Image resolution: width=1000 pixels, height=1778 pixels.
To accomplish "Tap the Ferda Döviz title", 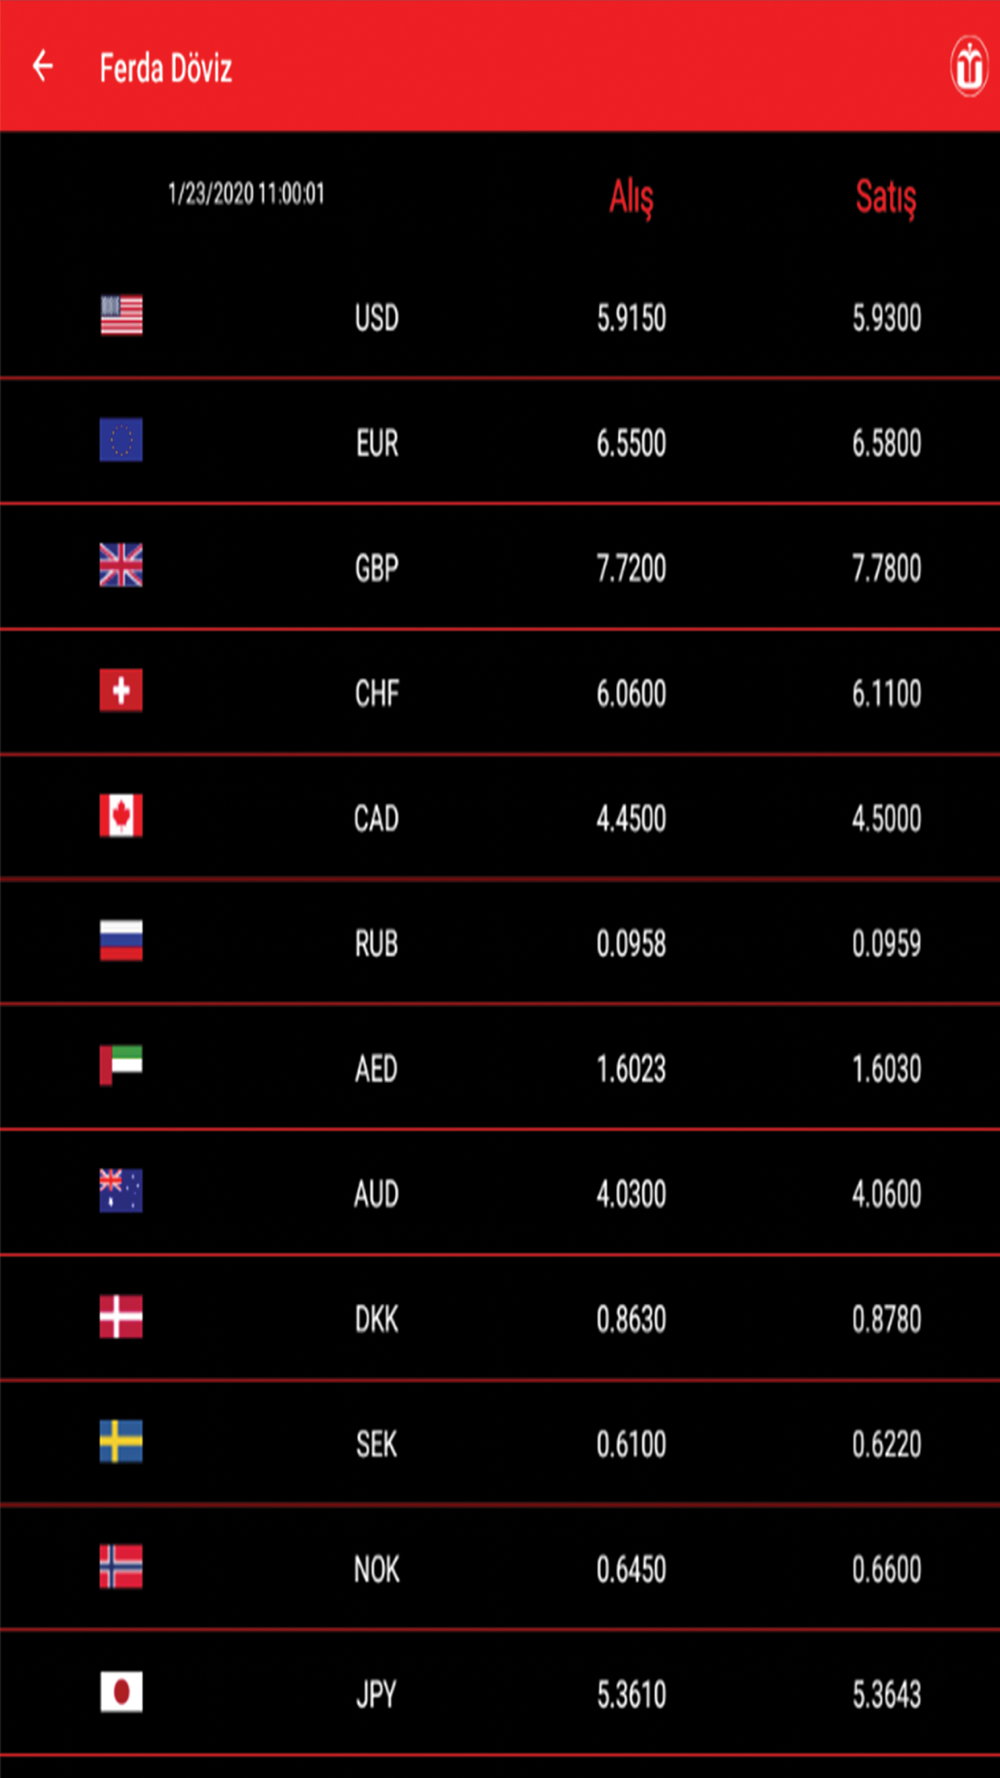I will coord(166,68).
